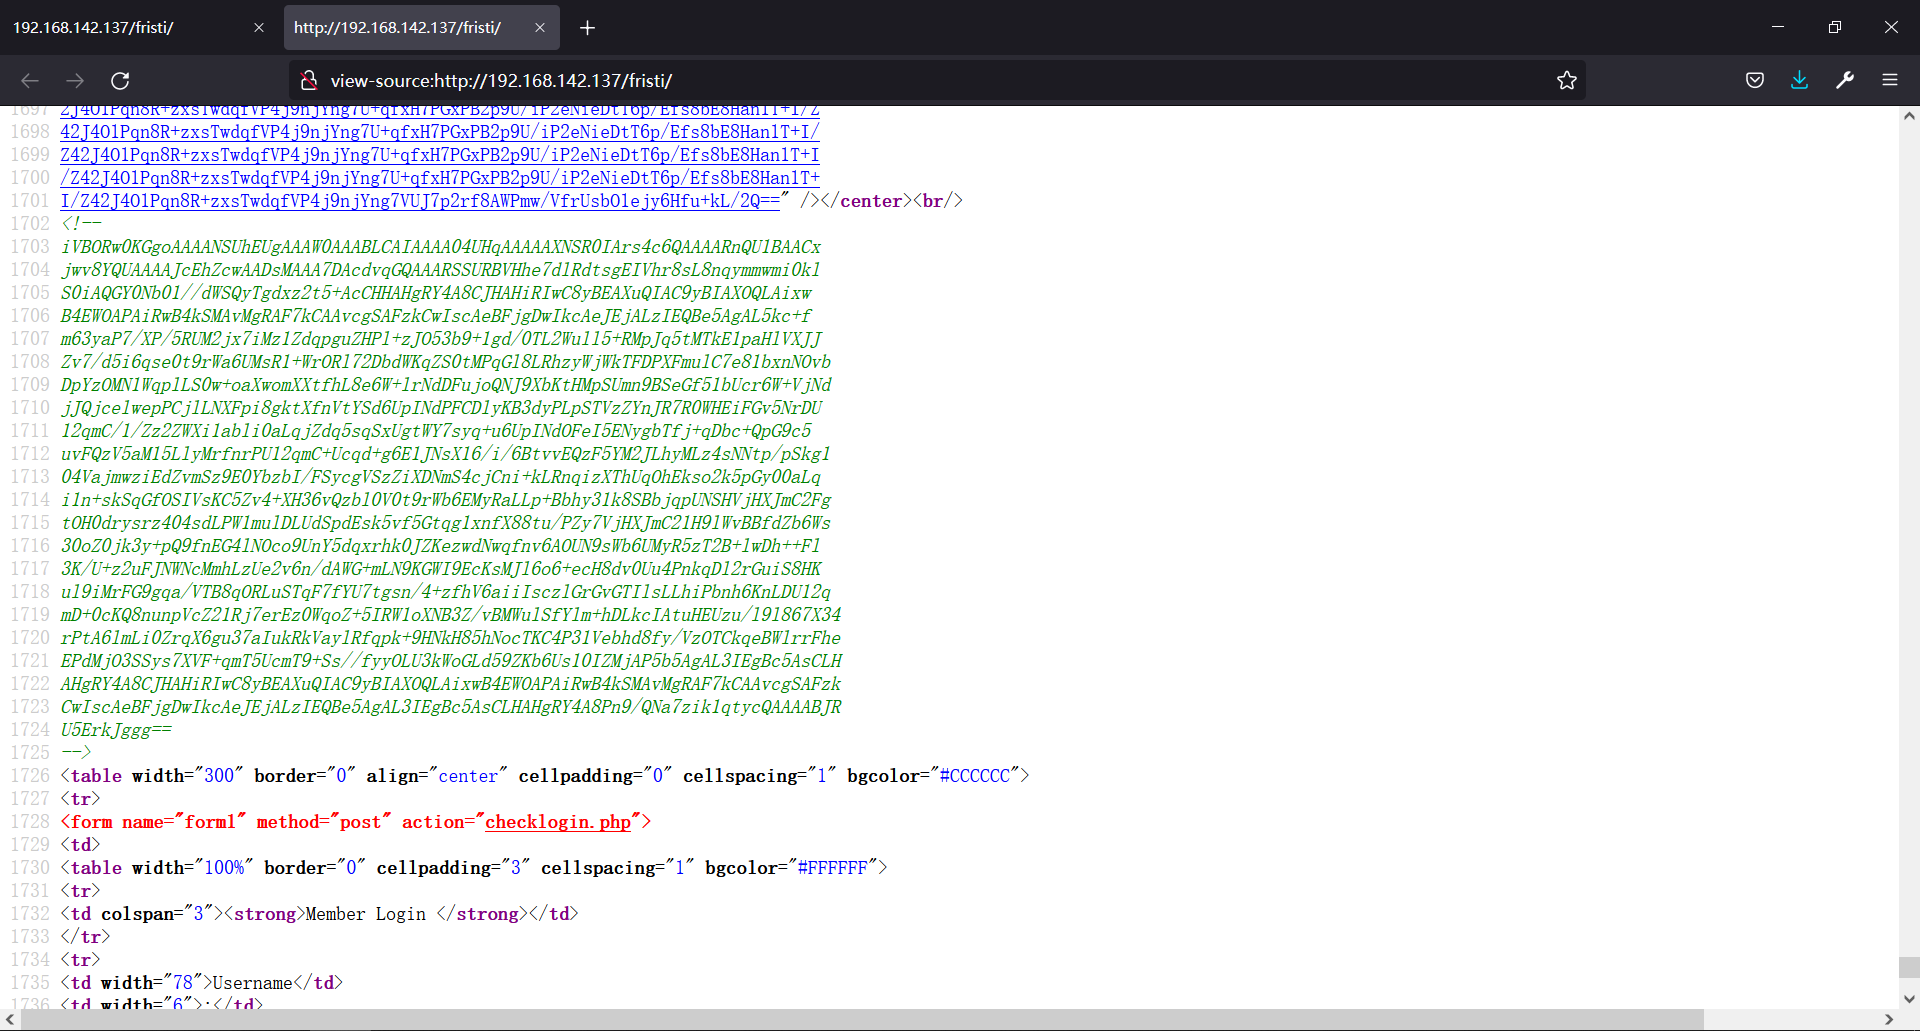1920x1031 pixels.
Task: Click the #CCCCCC bgcolor value
Action: coord(975,776)
